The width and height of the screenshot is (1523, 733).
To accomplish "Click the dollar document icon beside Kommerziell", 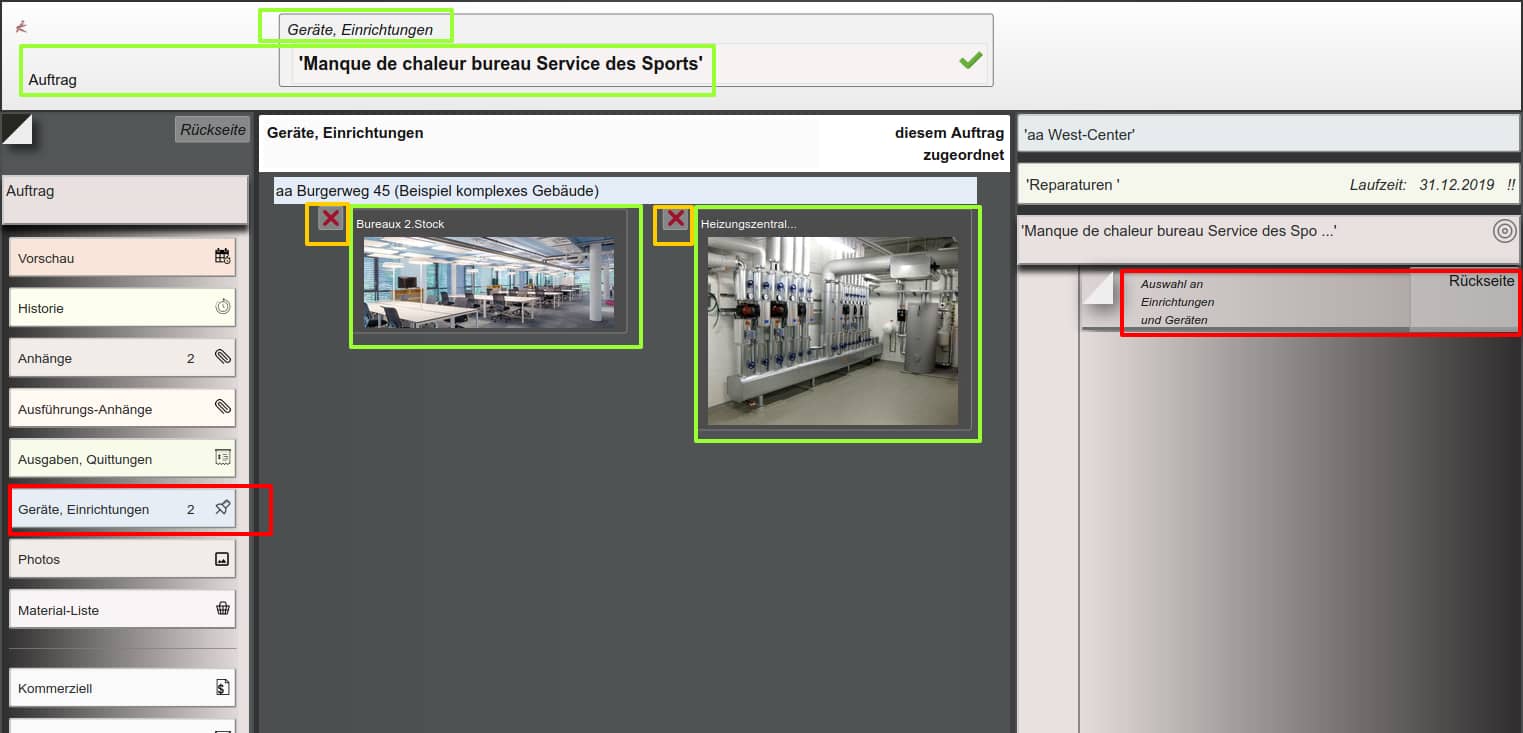I will pos(222,688).
